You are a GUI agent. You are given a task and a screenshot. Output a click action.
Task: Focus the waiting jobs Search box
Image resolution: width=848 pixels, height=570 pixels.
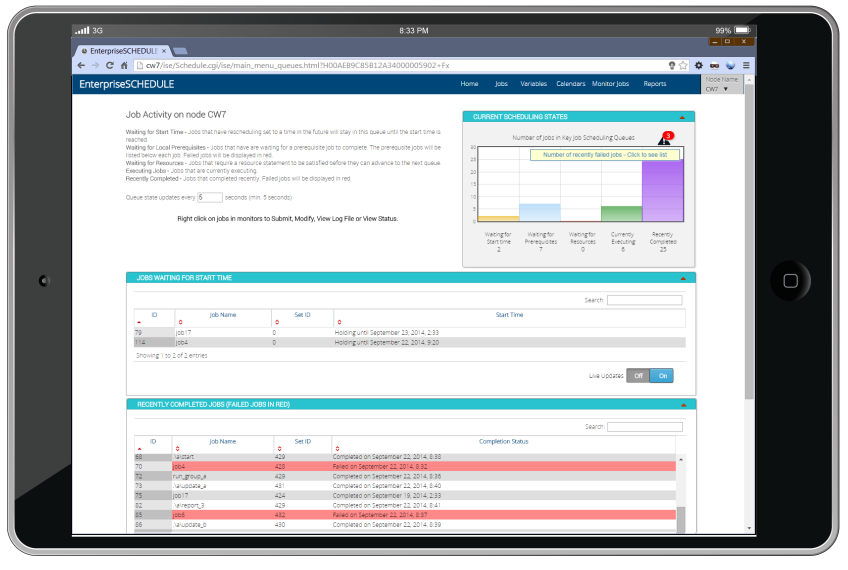coord(644,300)
